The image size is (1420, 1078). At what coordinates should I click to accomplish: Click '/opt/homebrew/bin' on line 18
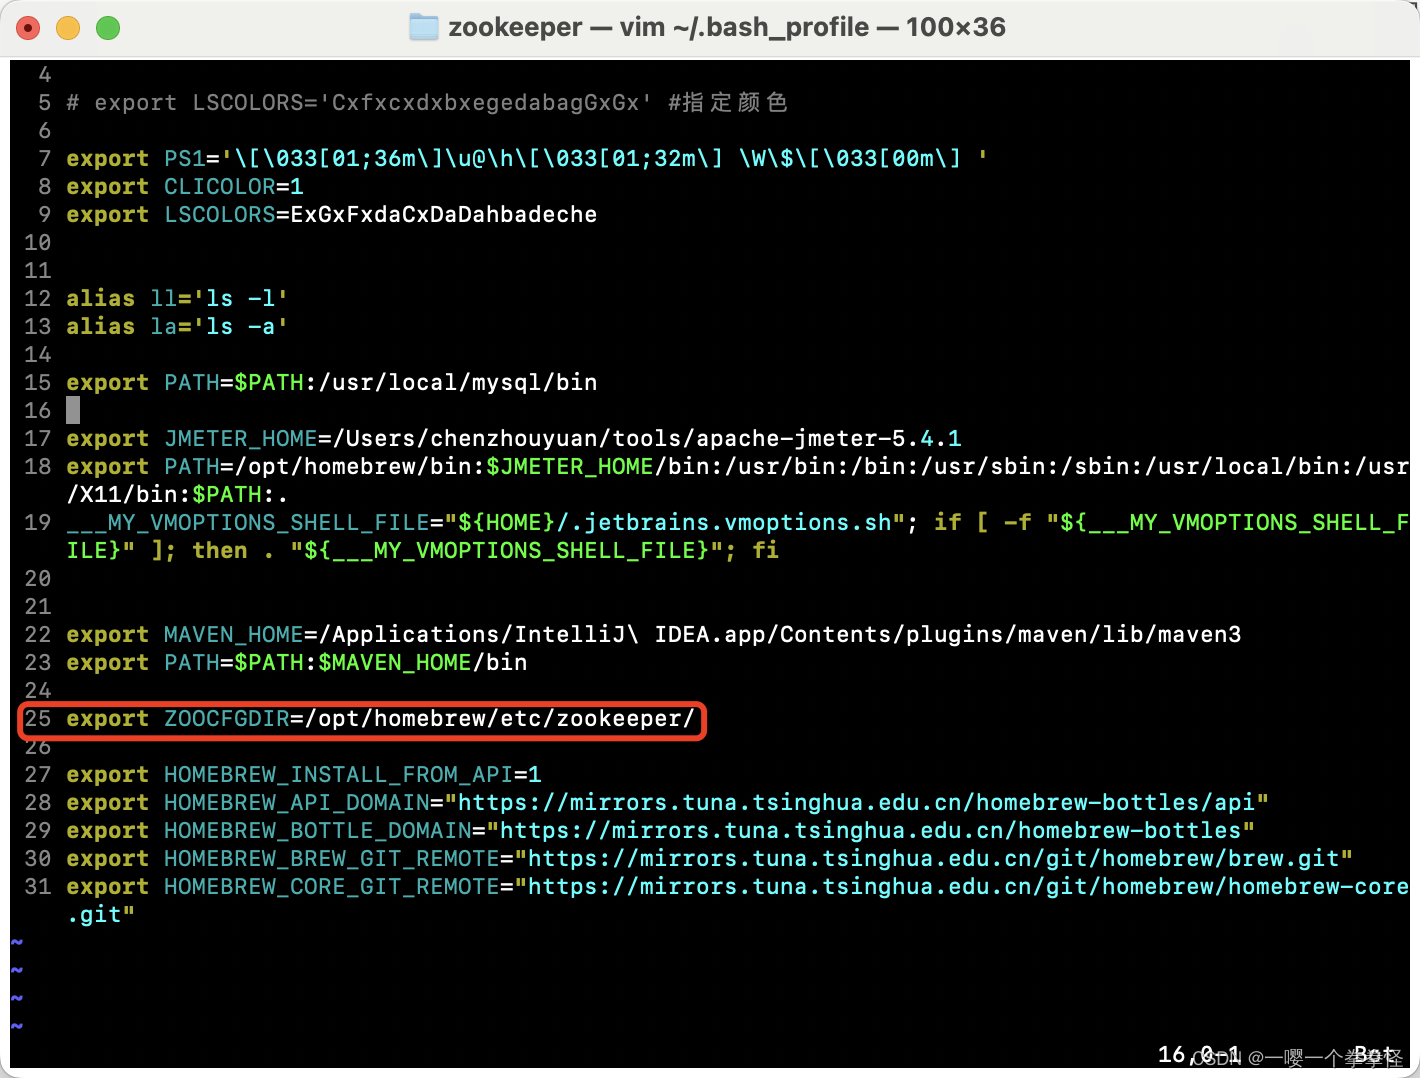pos(360,467)
